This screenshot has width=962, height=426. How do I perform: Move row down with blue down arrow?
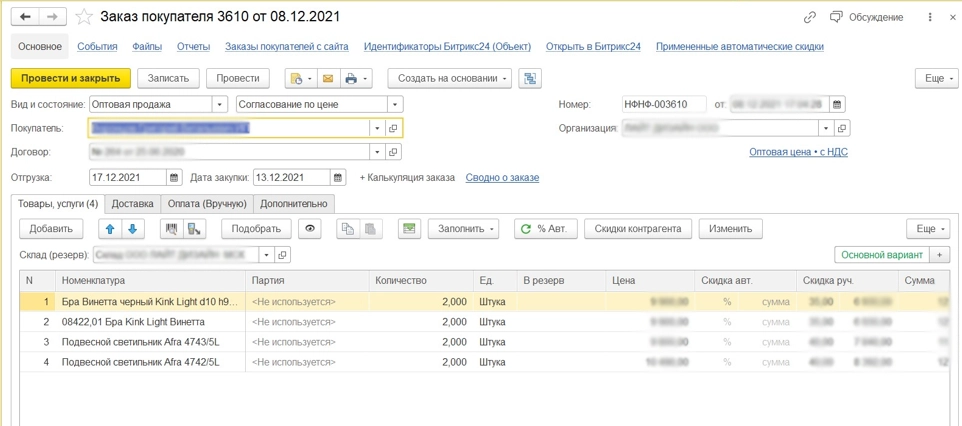132,229
